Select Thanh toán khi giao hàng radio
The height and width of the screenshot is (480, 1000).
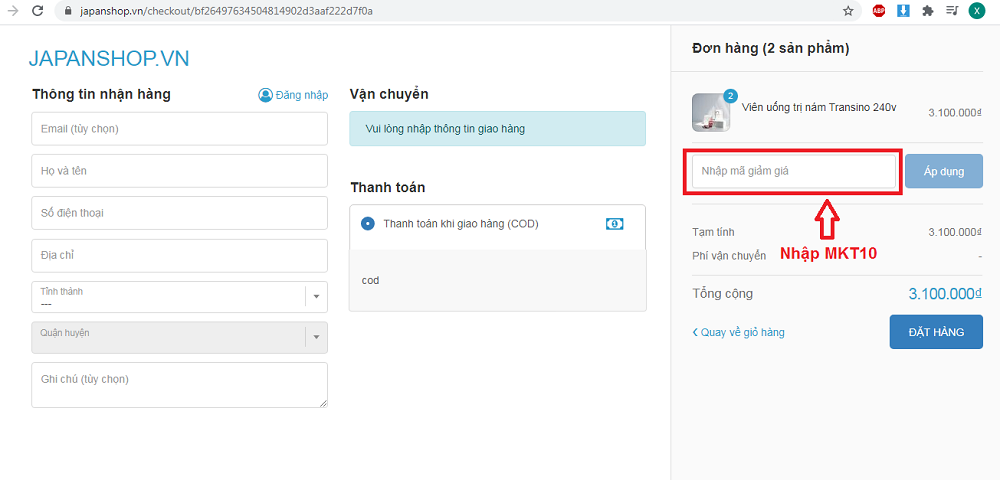point(367,224)
